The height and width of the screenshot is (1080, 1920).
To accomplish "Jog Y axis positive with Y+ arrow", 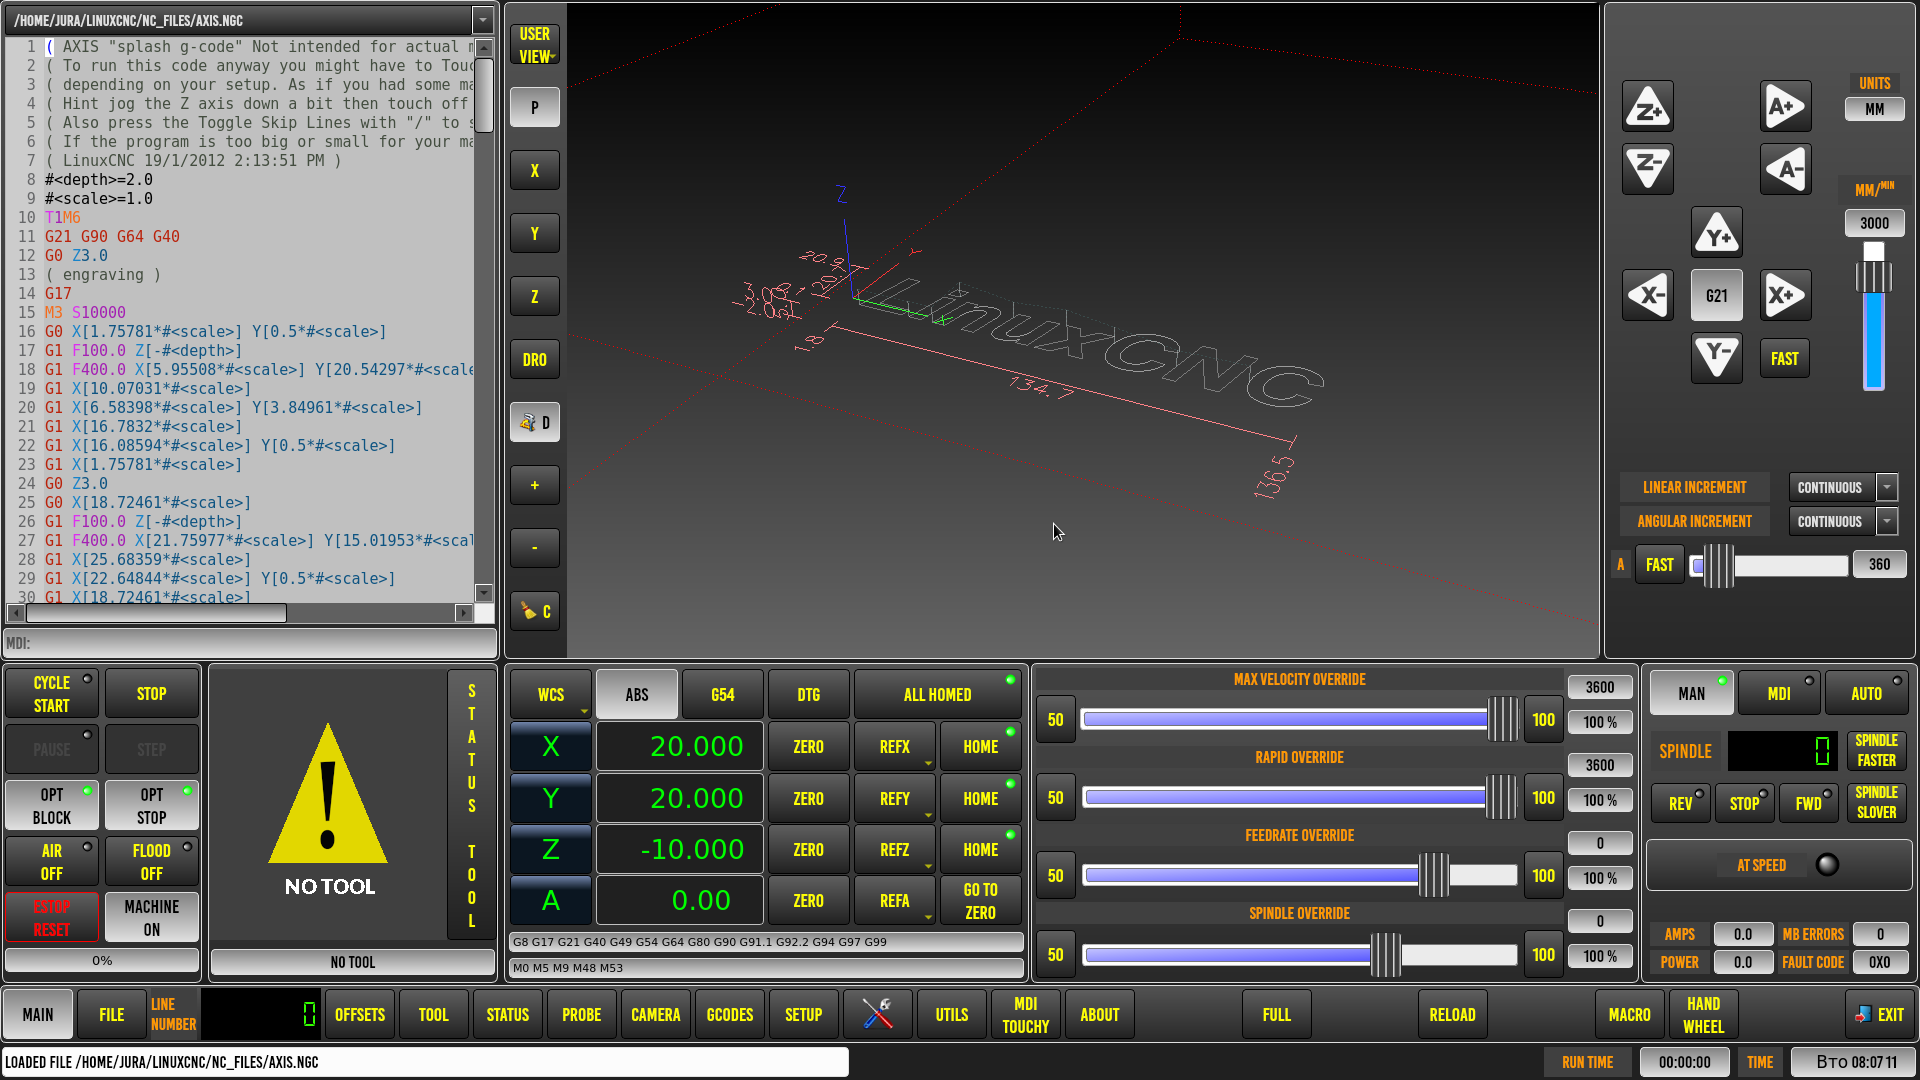I will [x=1717, y=233].
